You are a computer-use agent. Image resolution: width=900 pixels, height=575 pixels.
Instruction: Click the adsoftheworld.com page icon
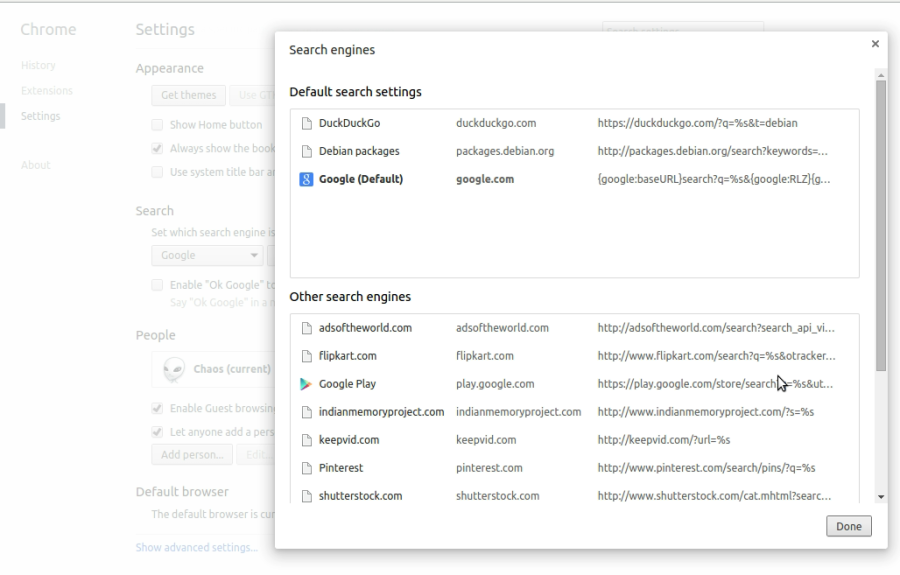coord(307,328)
